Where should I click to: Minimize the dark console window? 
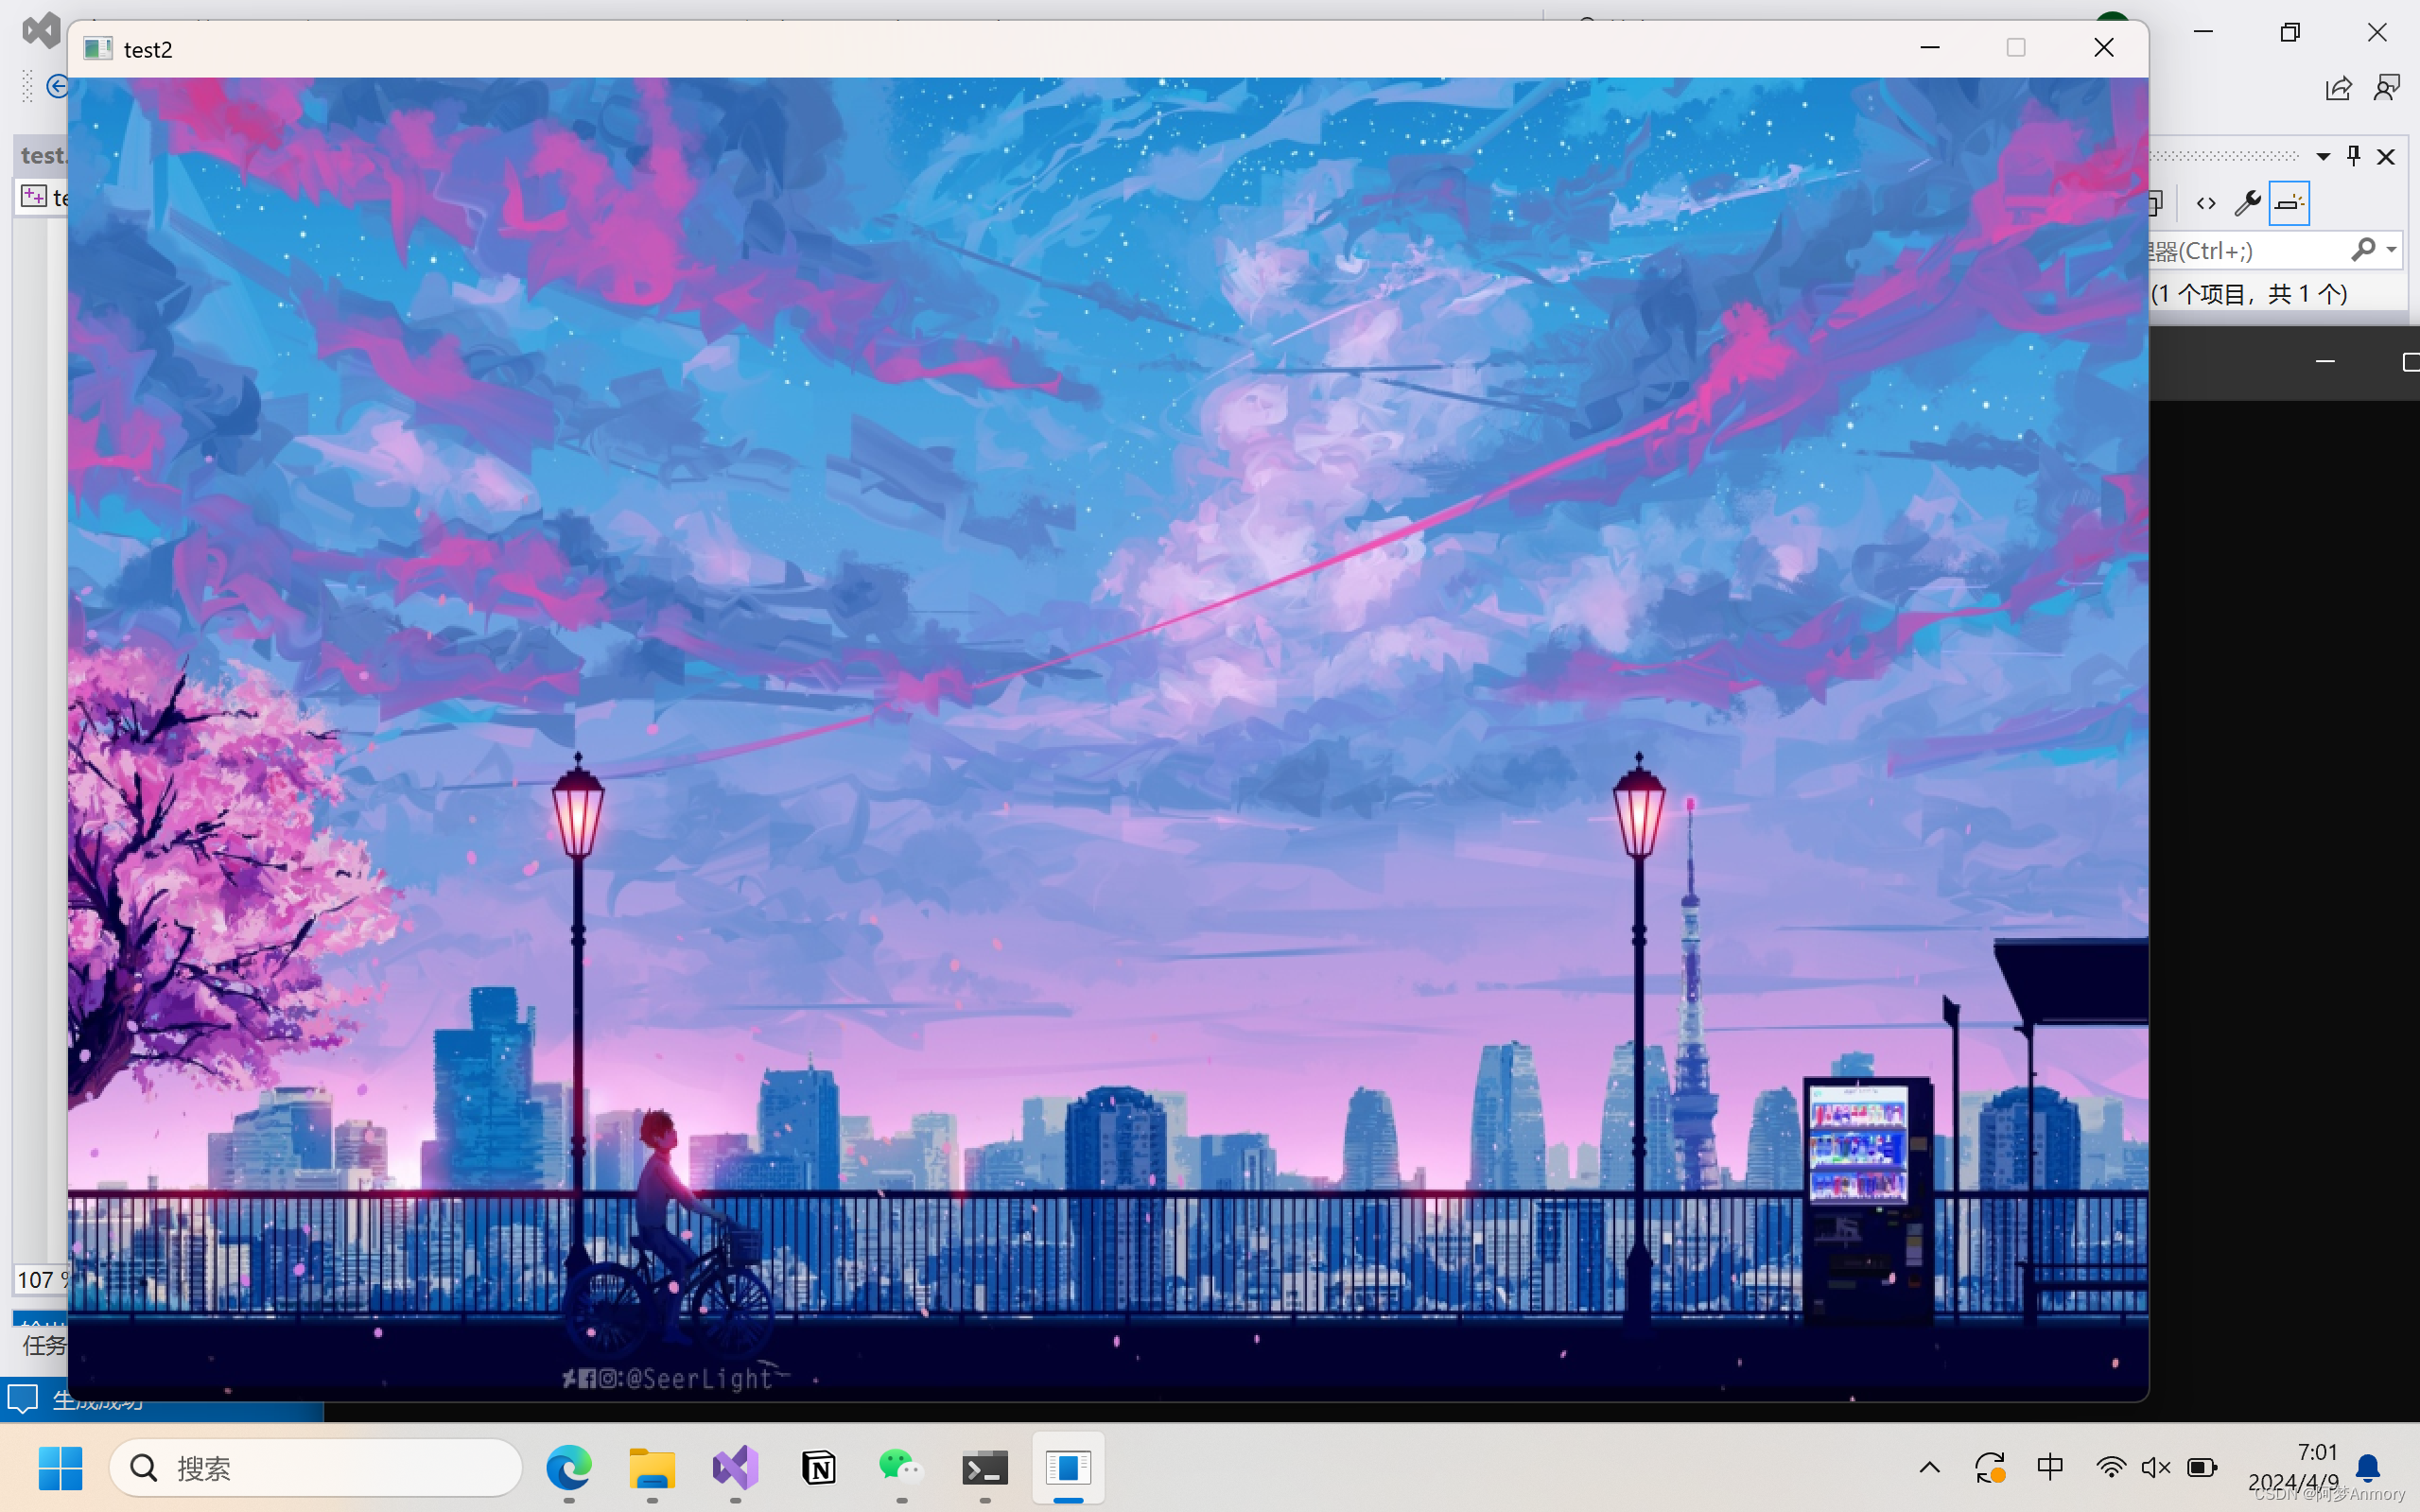pyautogui.click(x=2325, y=362)
